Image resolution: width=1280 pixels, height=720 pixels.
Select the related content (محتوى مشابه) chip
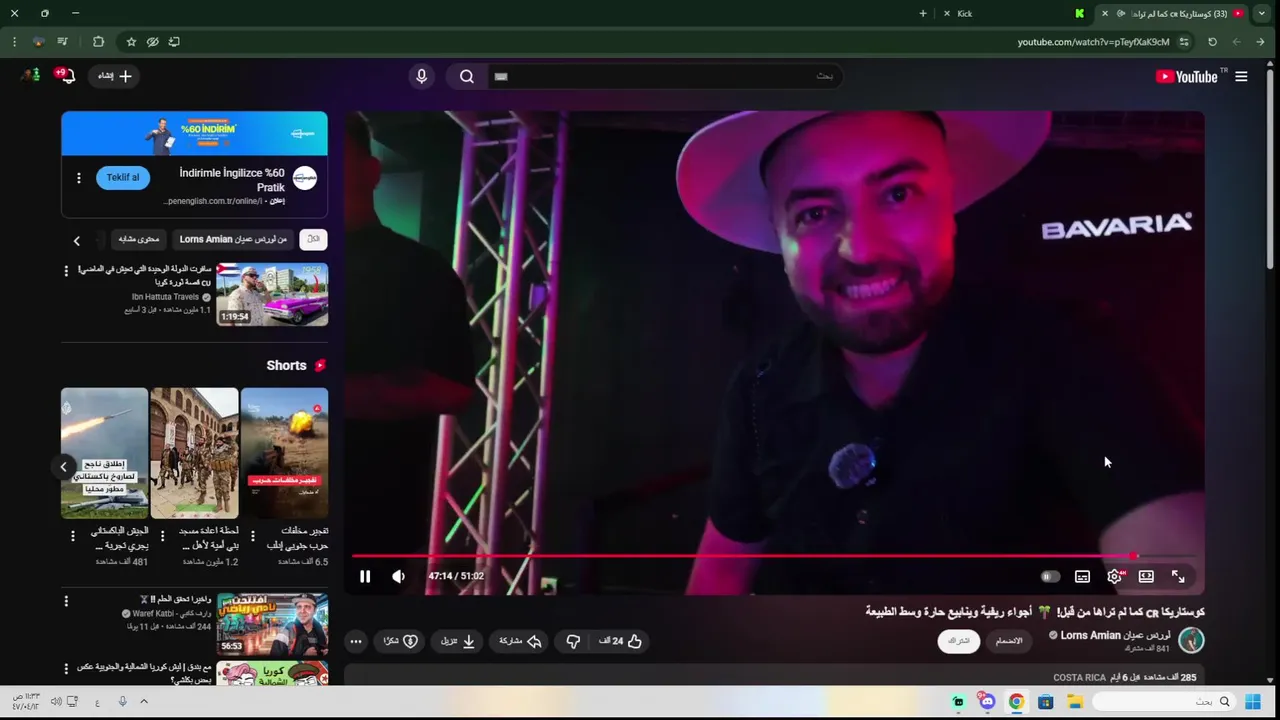(139, 239)
